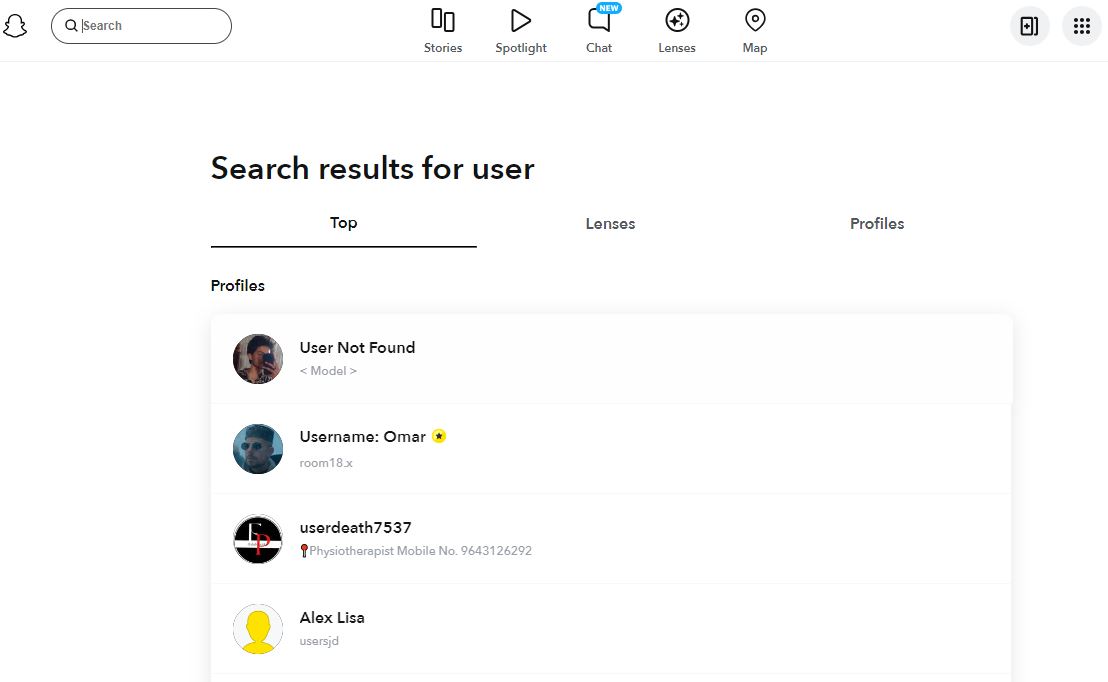Click the Alex Lisa name
This screenshot has height=682, width=1108.
tap(332, 618)
